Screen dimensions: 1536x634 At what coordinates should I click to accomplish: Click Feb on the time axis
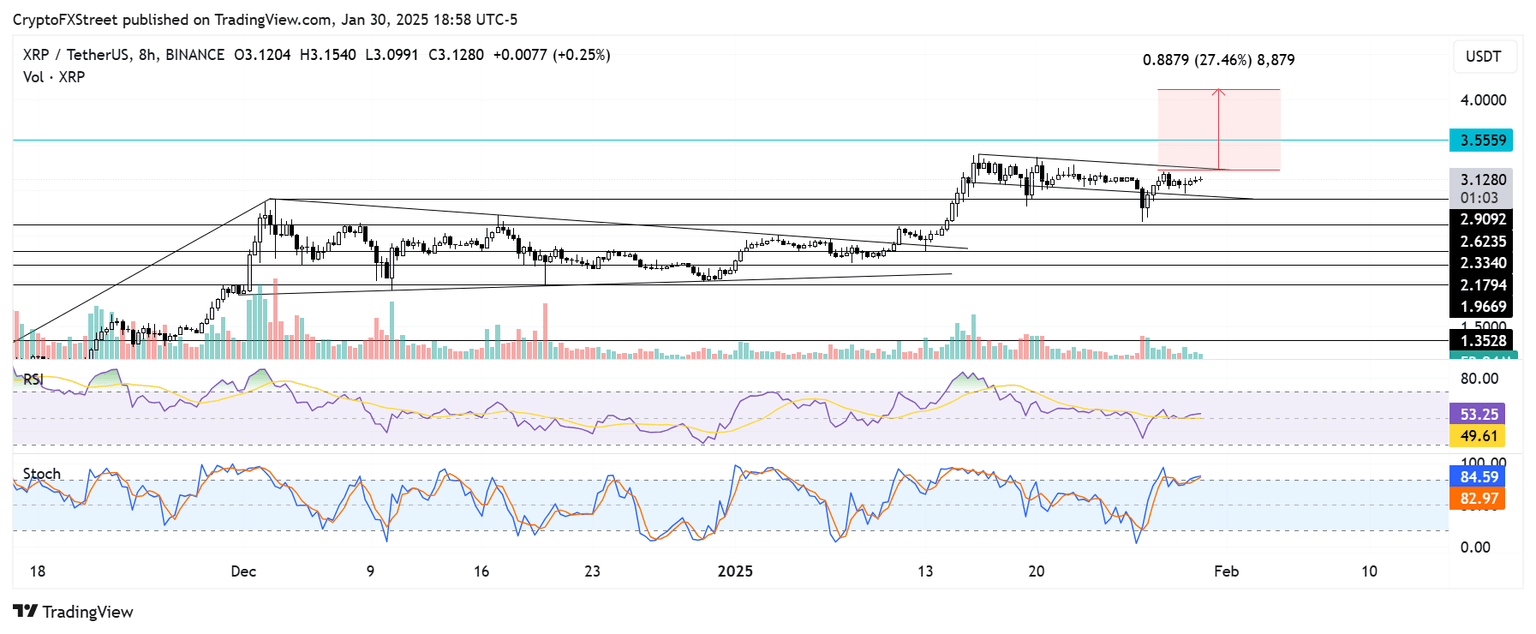click(1226, 571)
